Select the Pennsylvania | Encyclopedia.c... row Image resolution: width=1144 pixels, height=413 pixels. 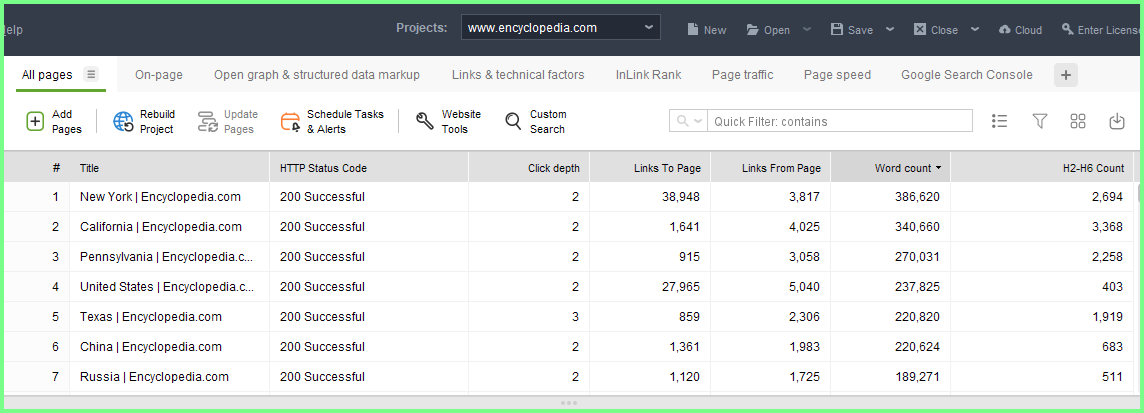pyautogui.click(x=569, y=257)
